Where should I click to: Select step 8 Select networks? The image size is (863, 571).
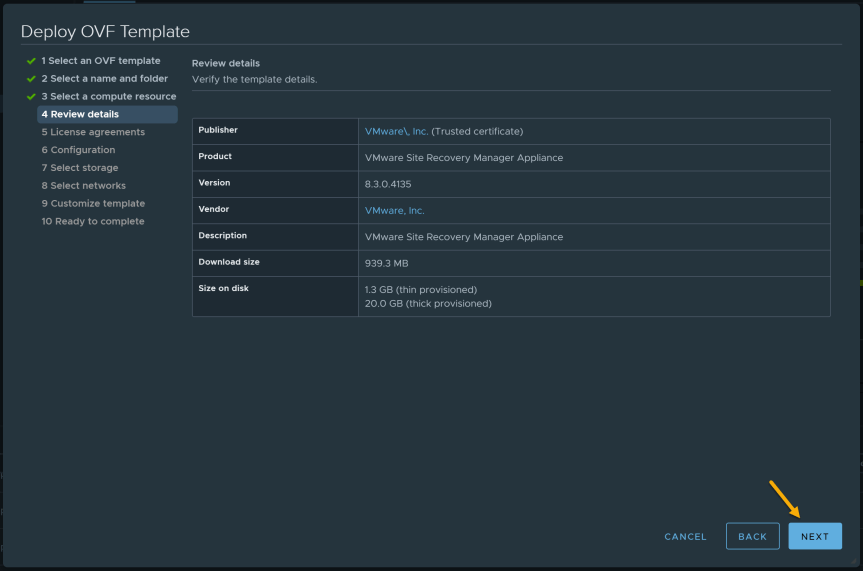pos(84,186)
